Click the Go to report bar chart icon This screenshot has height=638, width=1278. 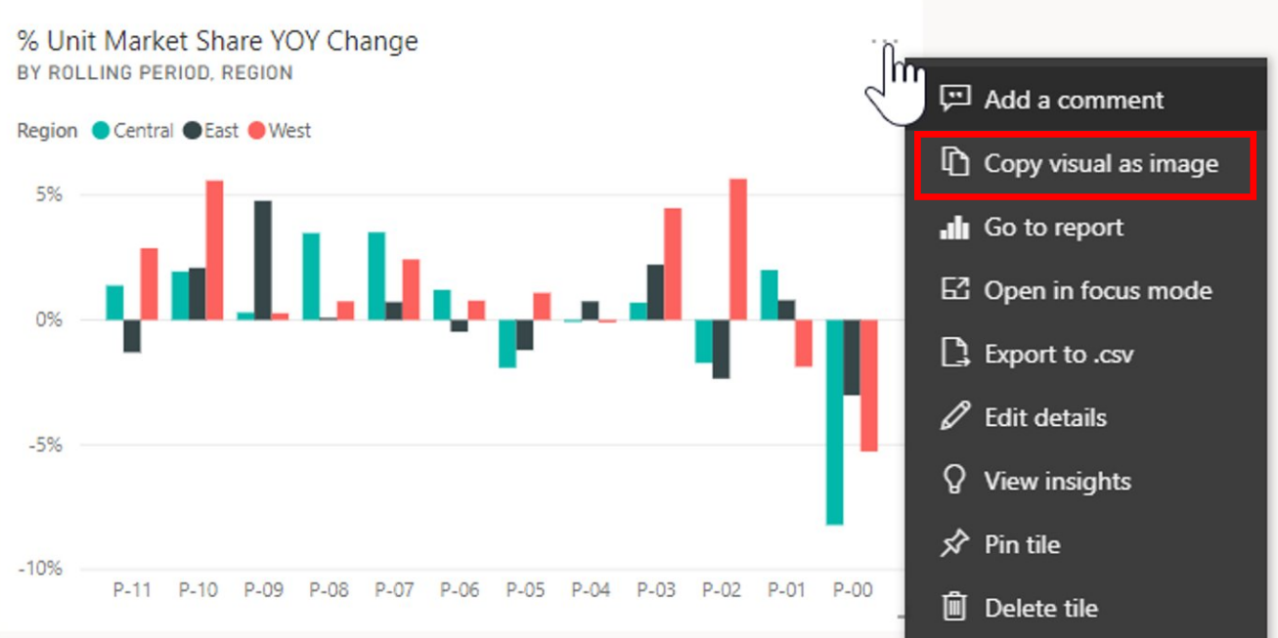[x=955, y=227]
